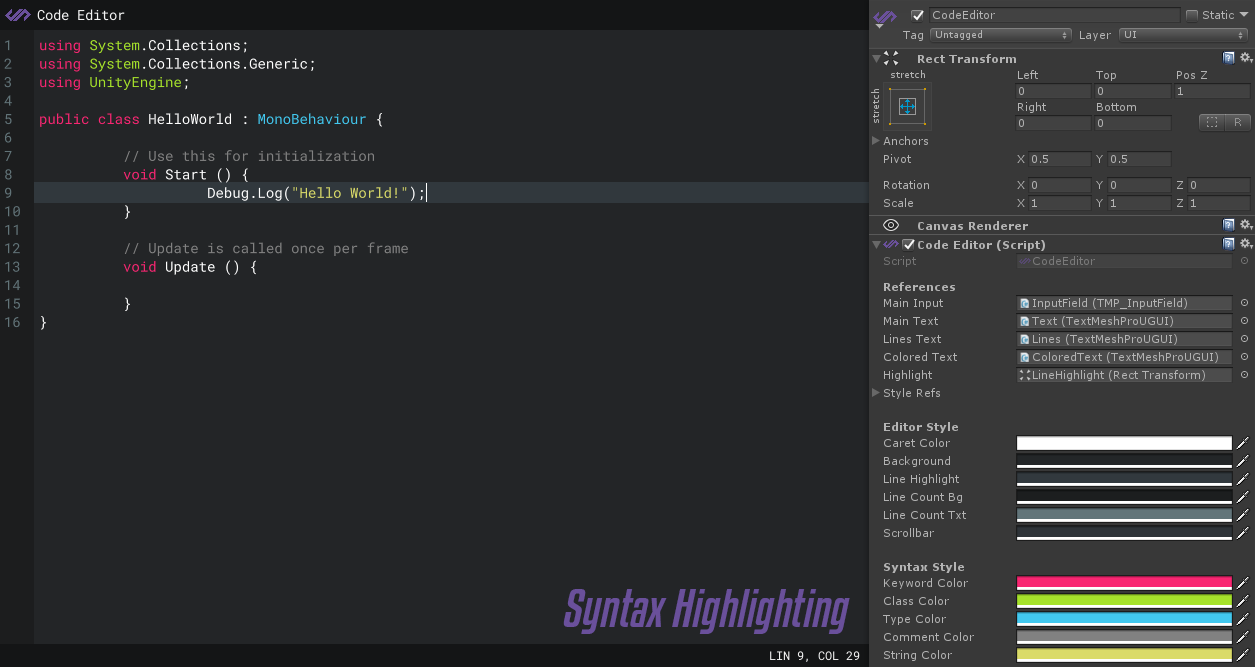The image size is (1255, 667).
Task: Open the Tag dropdown showing Untagged
Action: click(1000, 34)
